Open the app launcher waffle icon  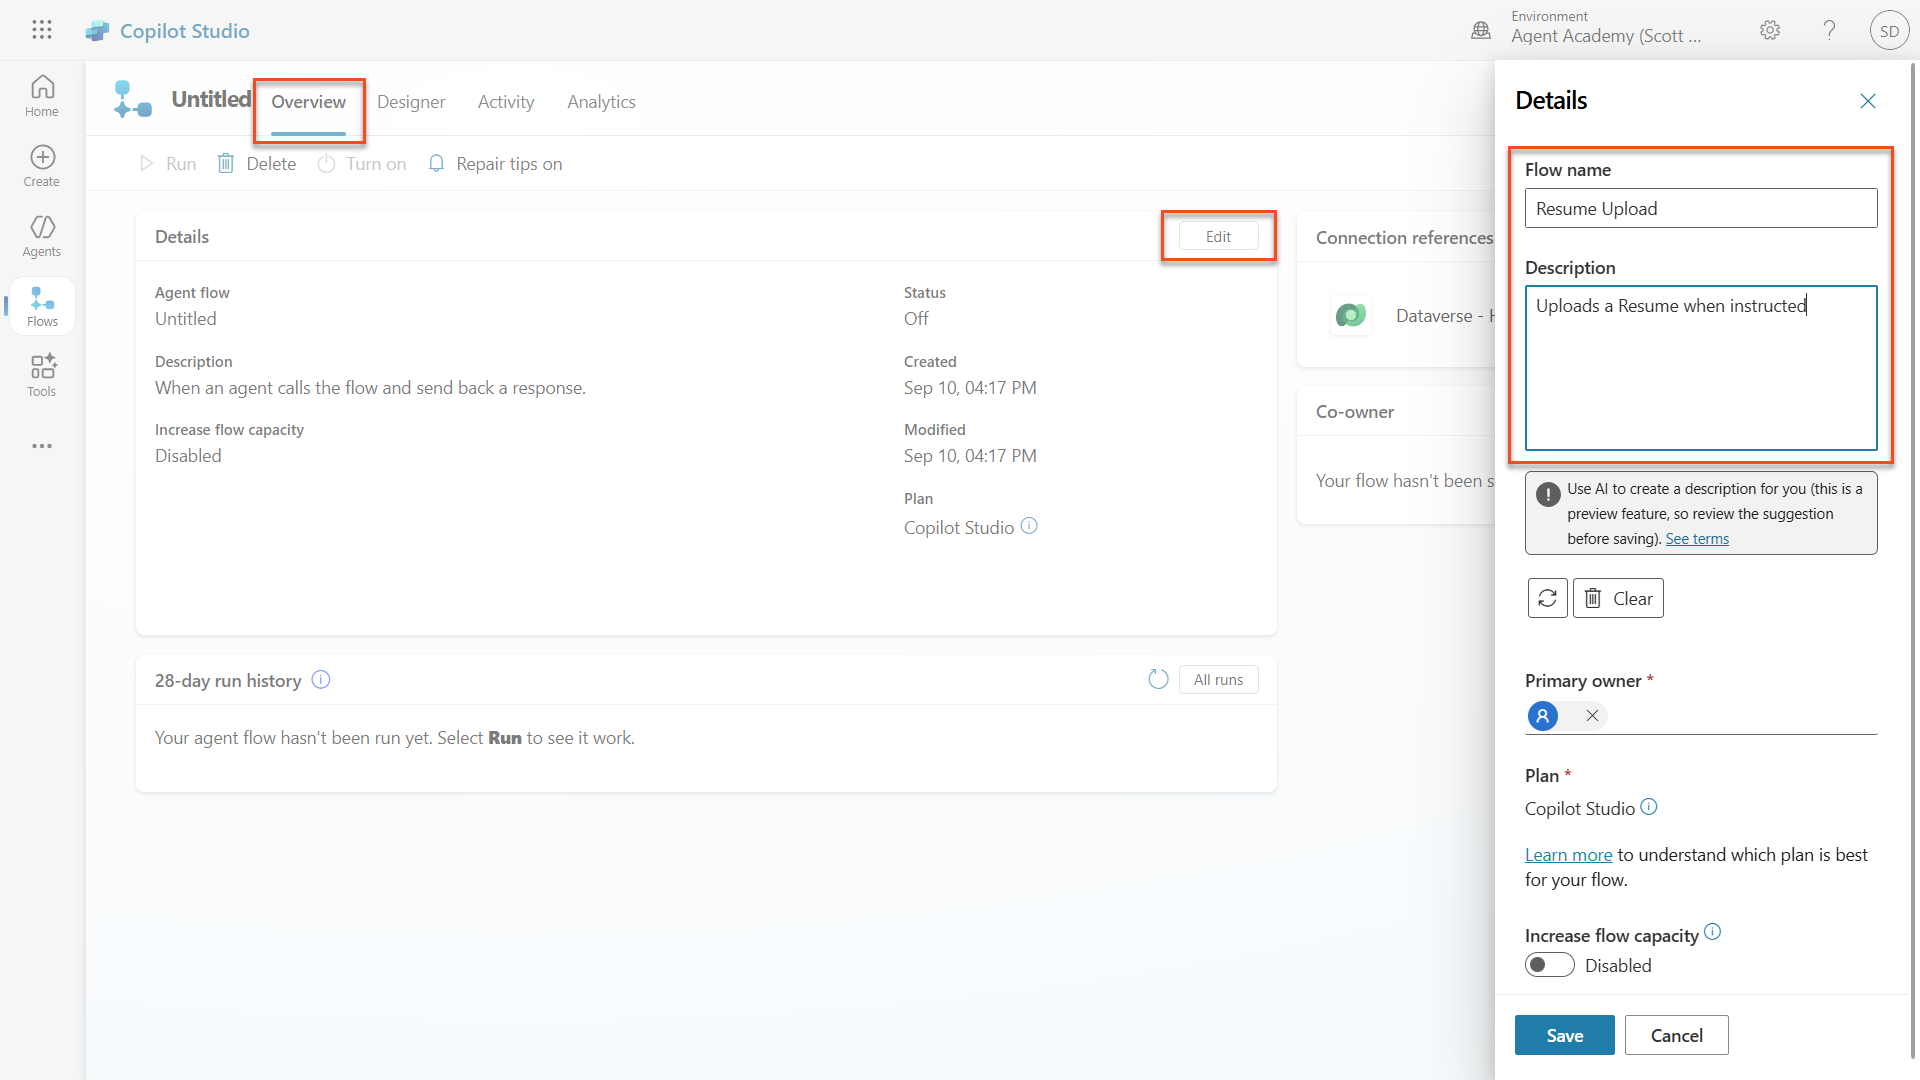click(x=41, y=30)
